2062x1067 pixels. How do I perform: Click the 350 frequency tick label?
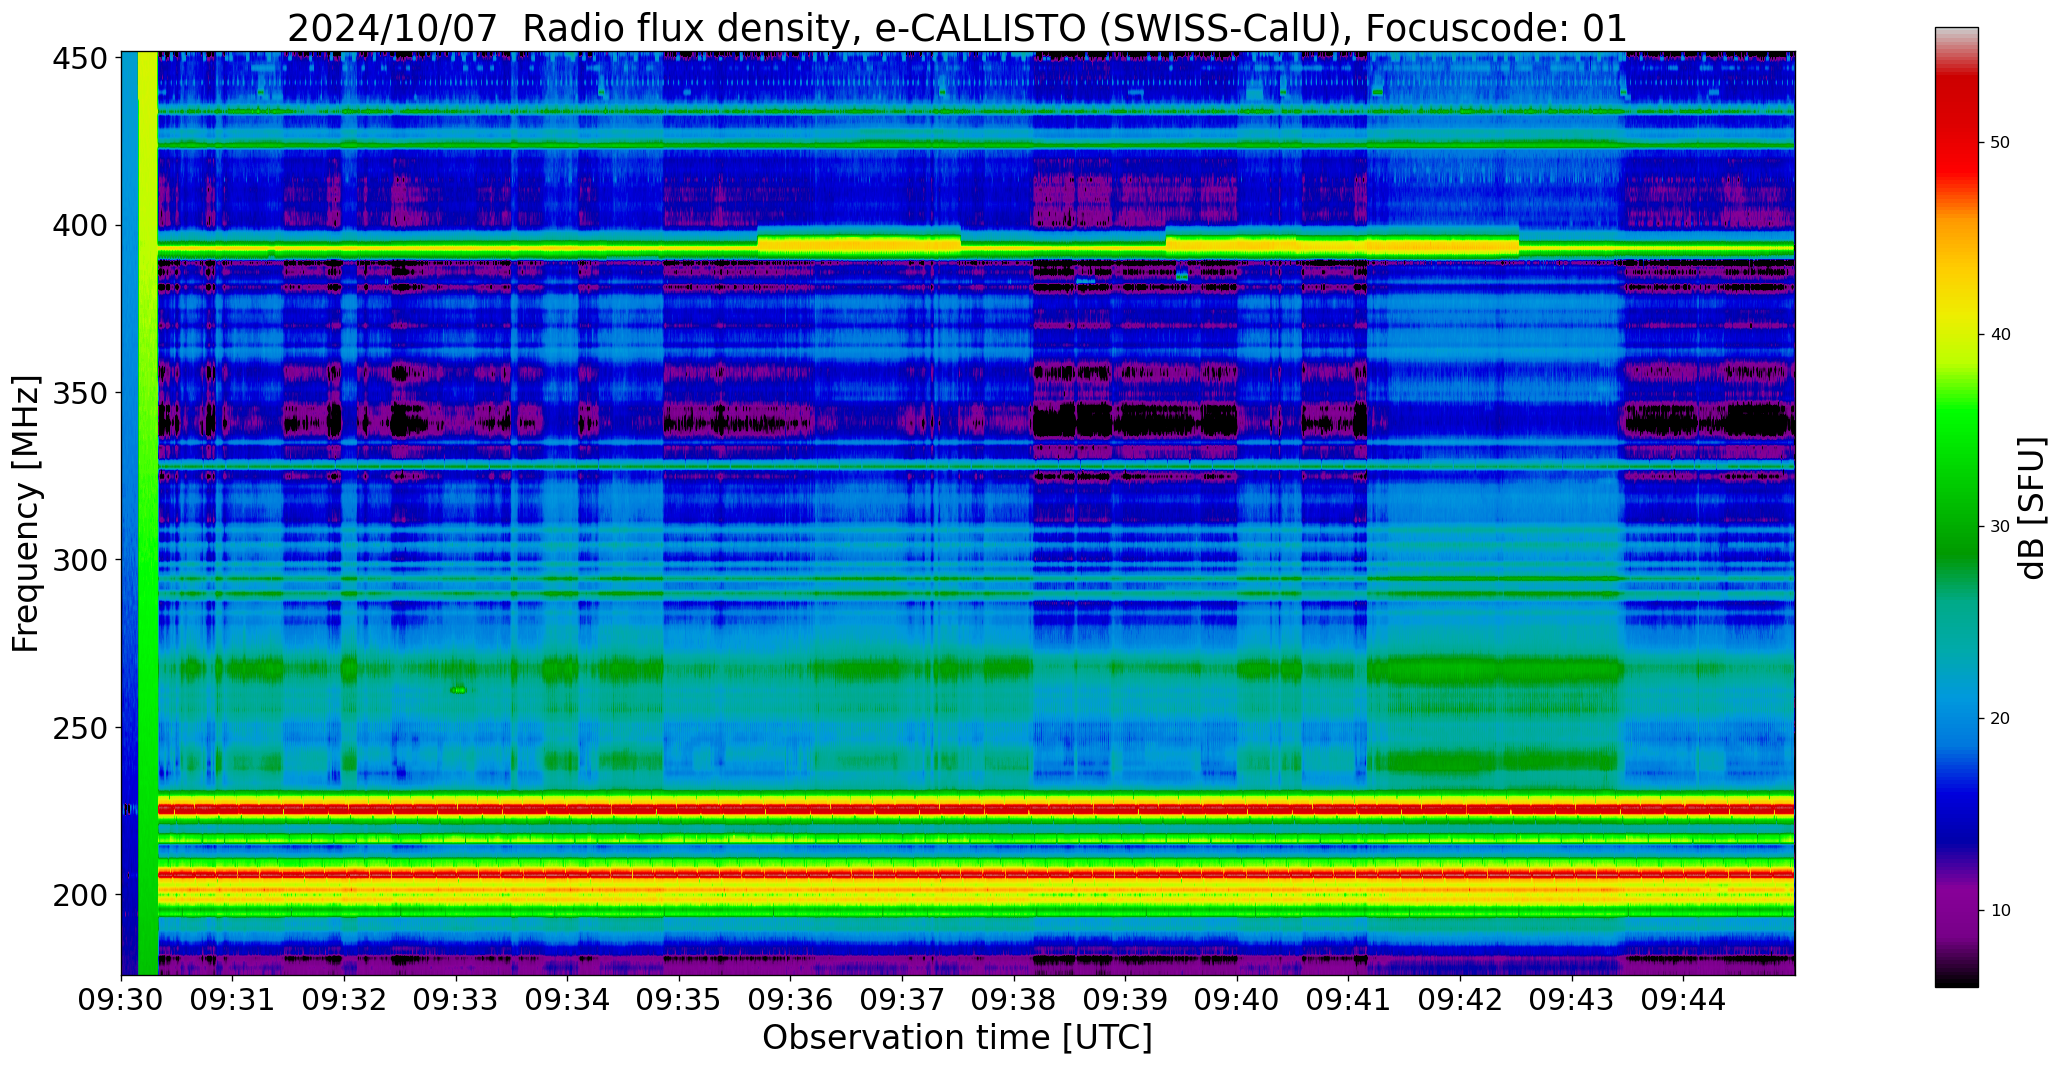pos(79,393)
